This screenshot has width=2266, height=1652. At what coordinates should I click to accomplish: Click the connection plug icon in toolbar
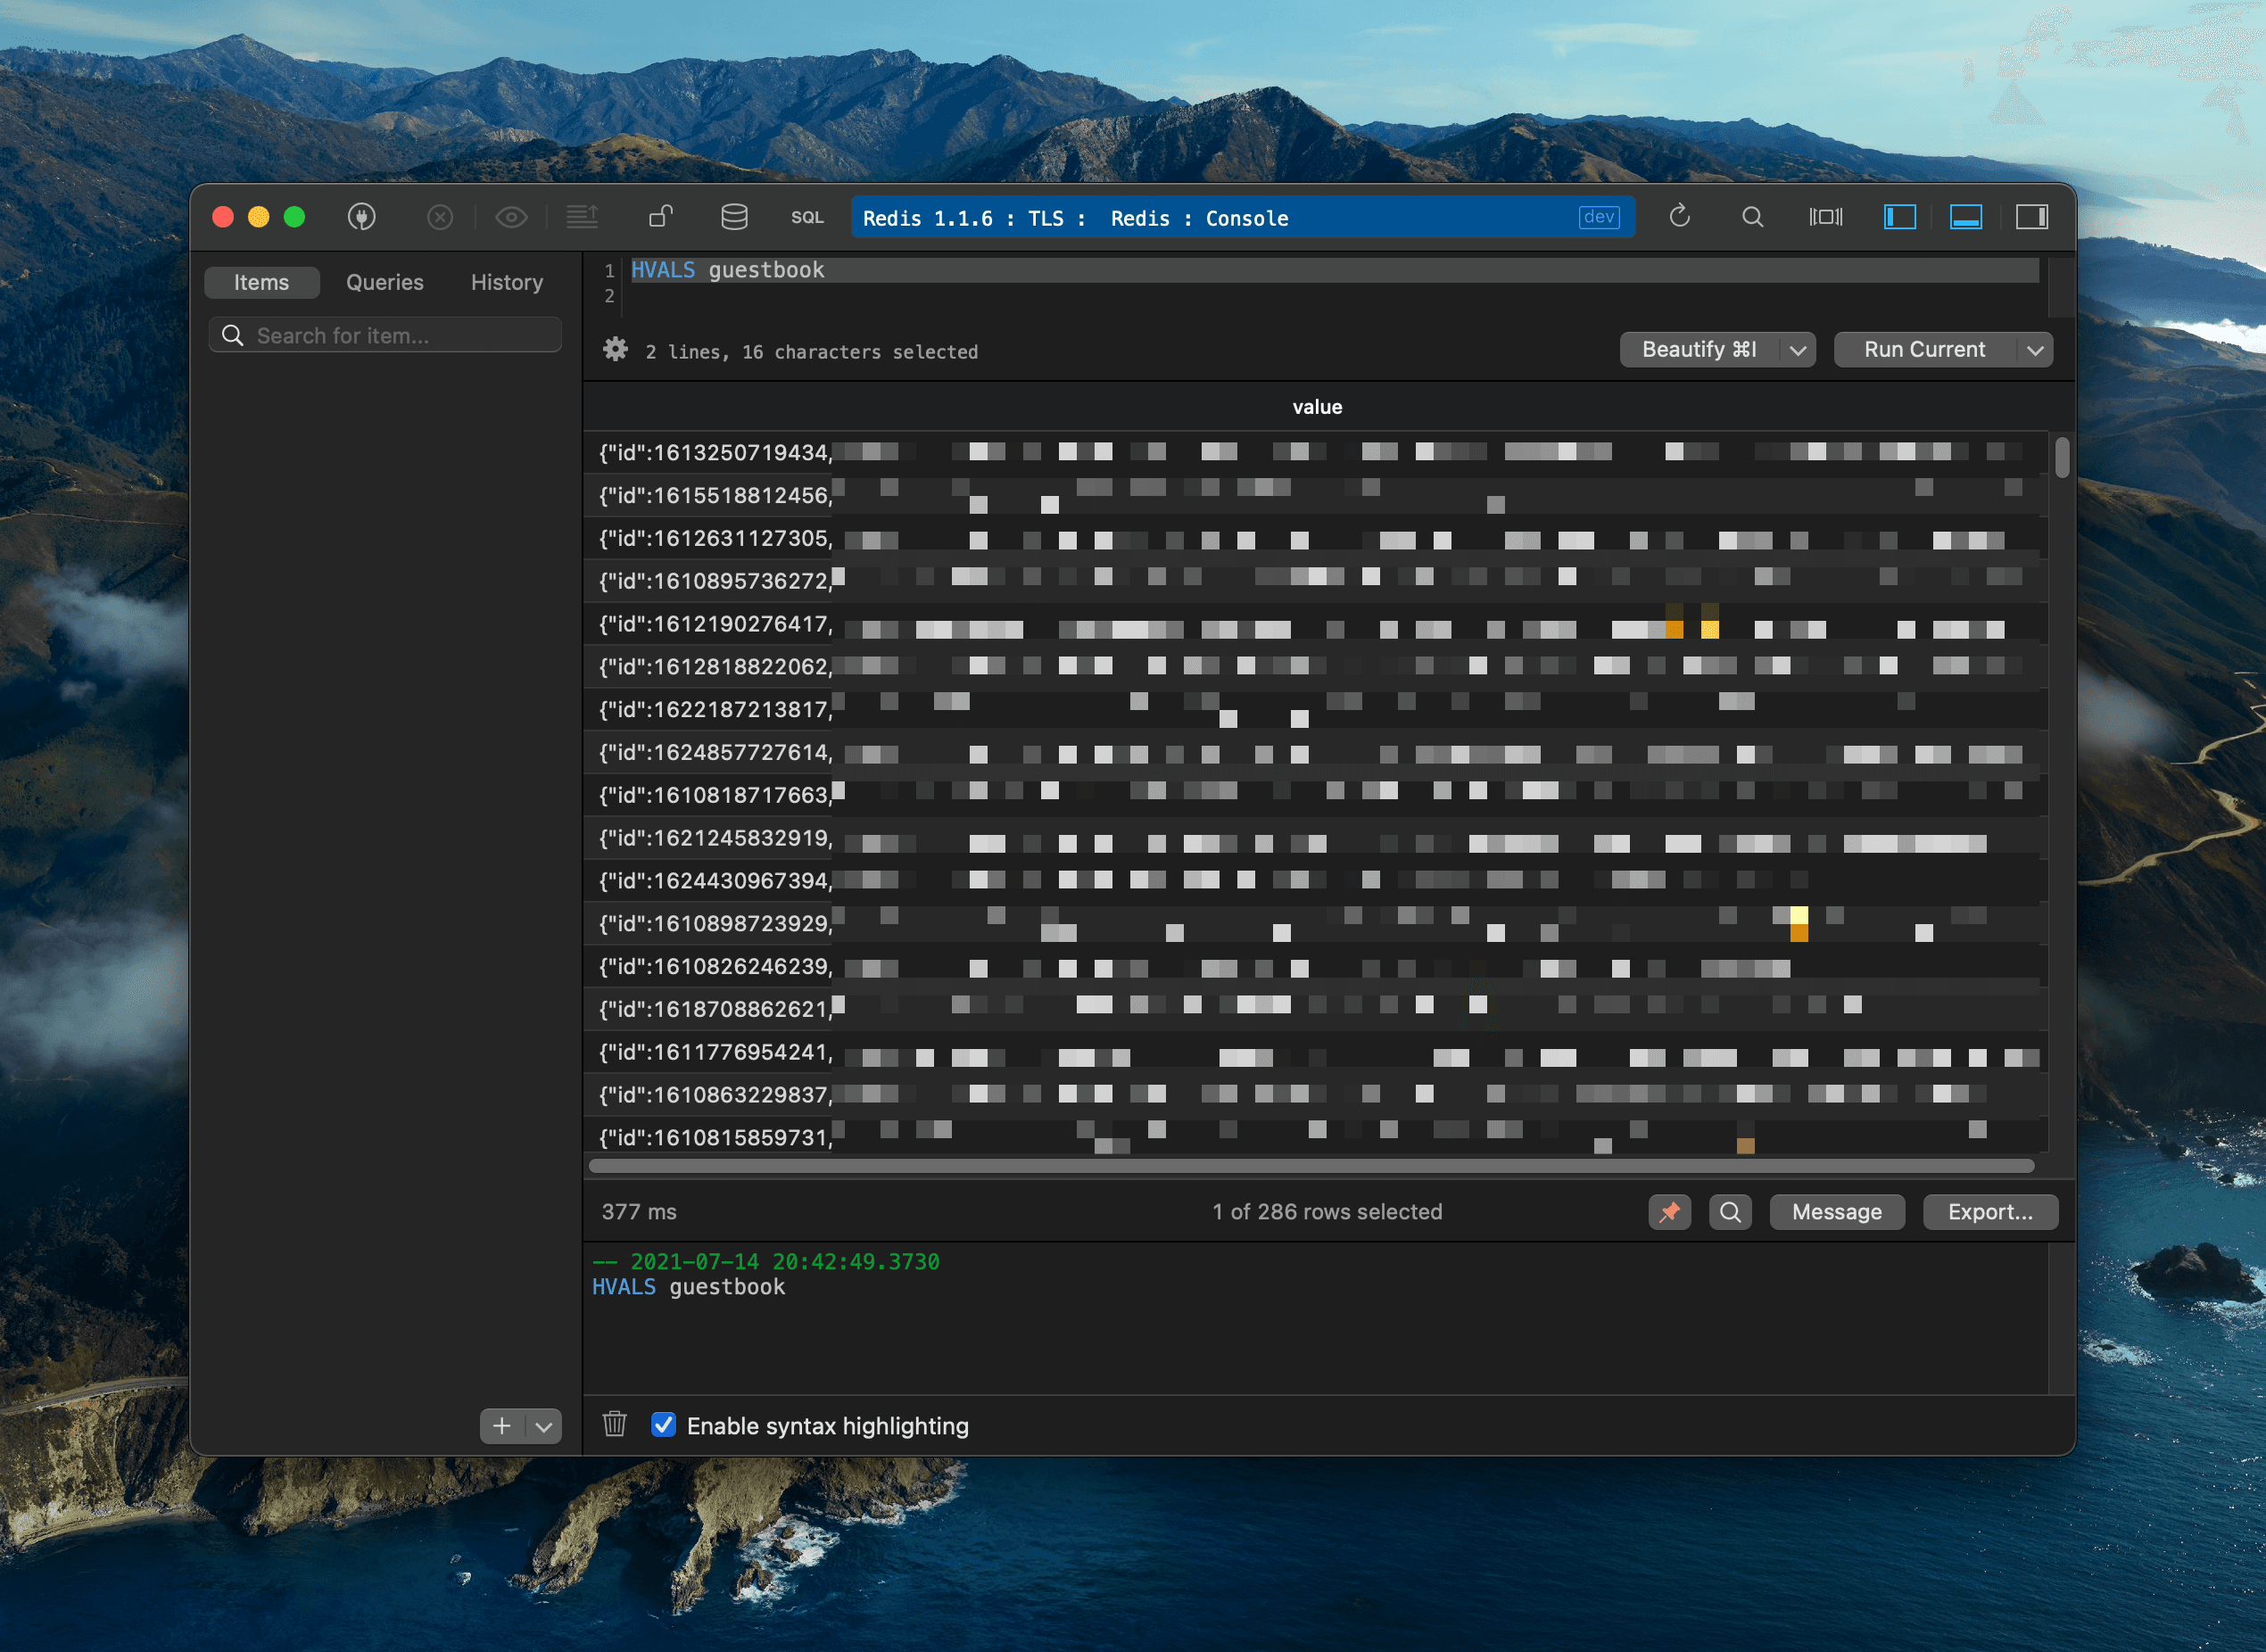361,217
